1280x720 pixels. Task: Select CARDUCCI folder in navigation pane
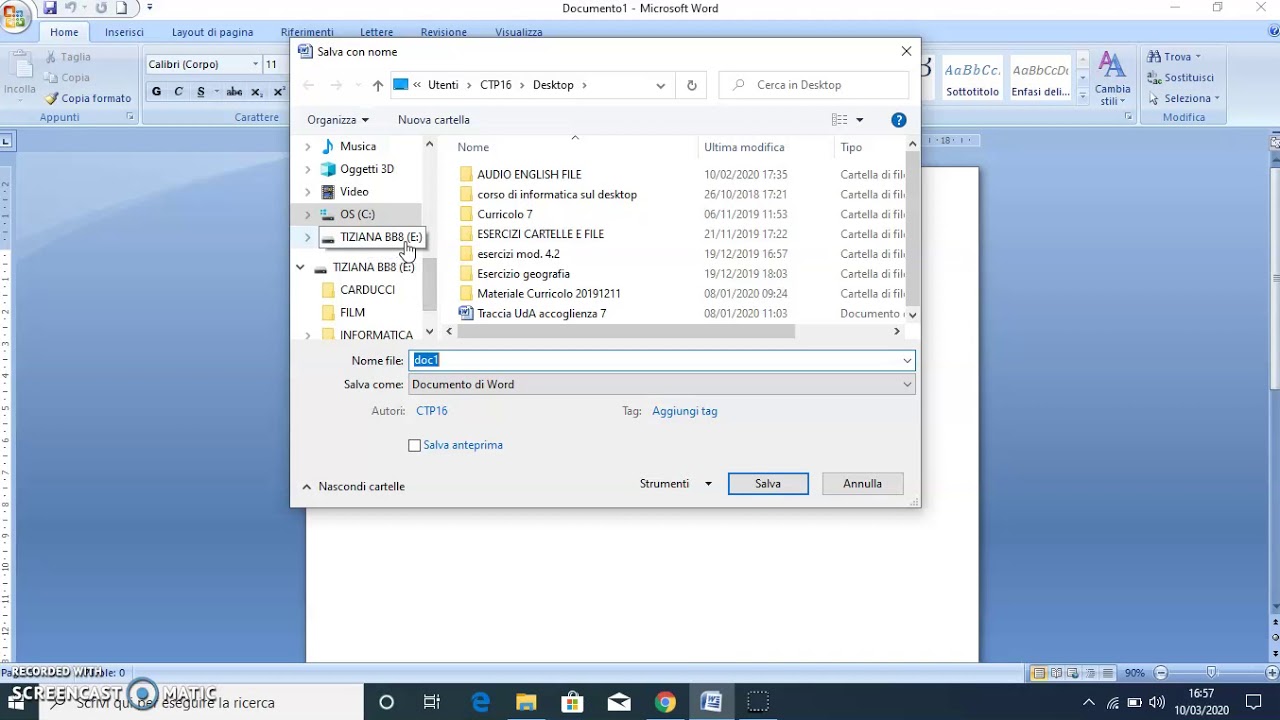367,290
